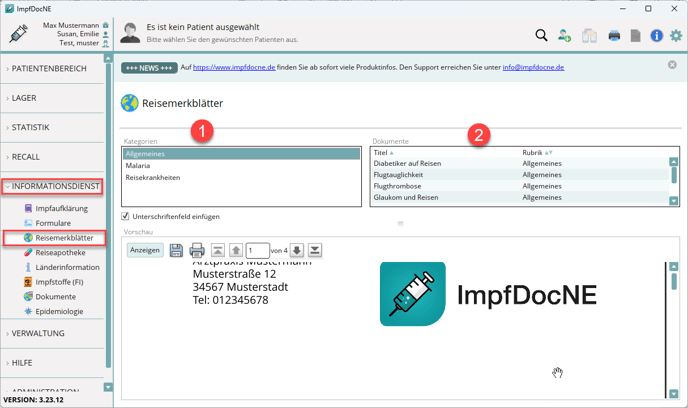Close the news banner

pyautogui.click(x=672, y=65)
